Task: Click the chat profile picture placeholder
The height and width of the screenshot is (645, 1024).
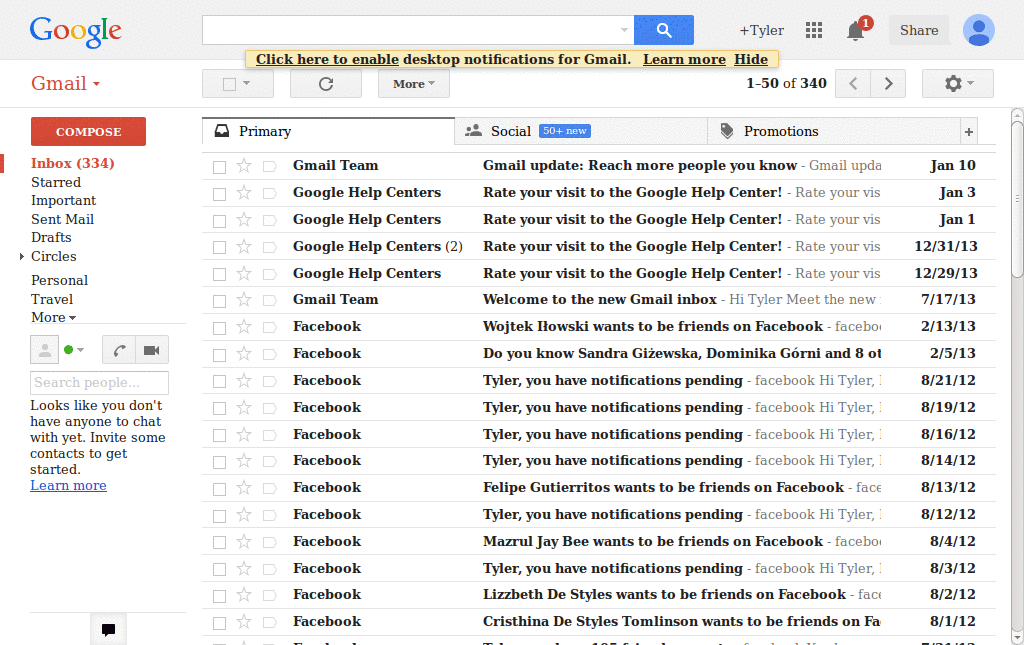Action: tap(44, 350)
